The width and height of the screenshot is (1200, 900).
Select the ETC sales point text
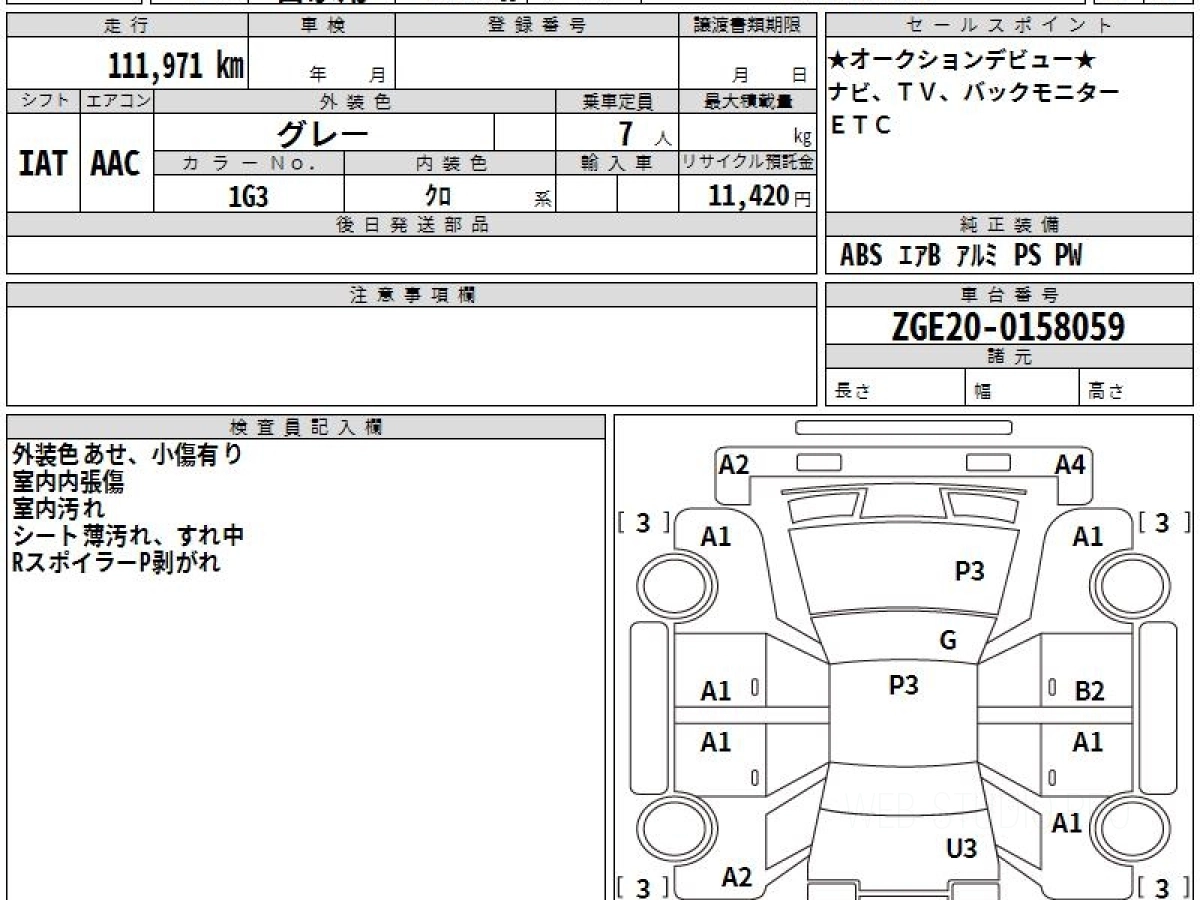(860, 125)
